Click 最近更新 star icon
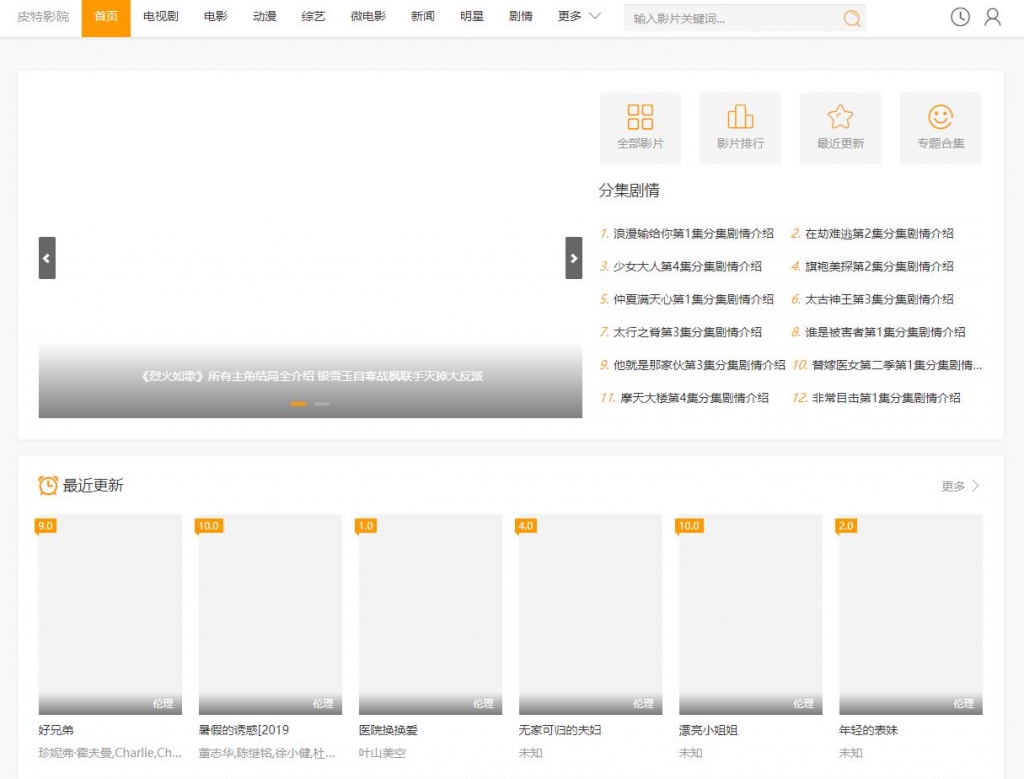 tap(840, 117)
